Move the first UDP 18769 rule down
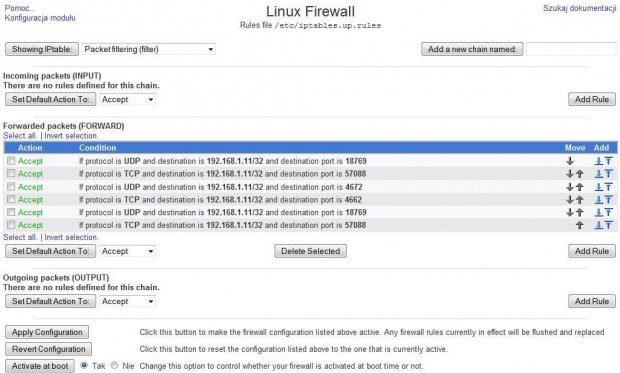This screenshot has width=620, height=373. (570, 161)
